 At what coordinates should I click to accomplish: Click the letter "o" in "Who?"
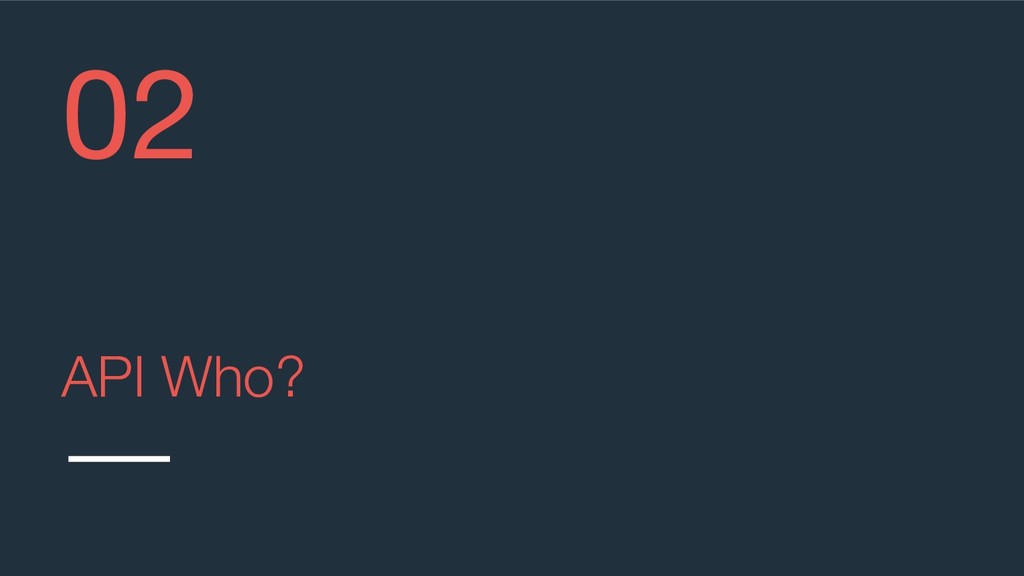point(256,382)
